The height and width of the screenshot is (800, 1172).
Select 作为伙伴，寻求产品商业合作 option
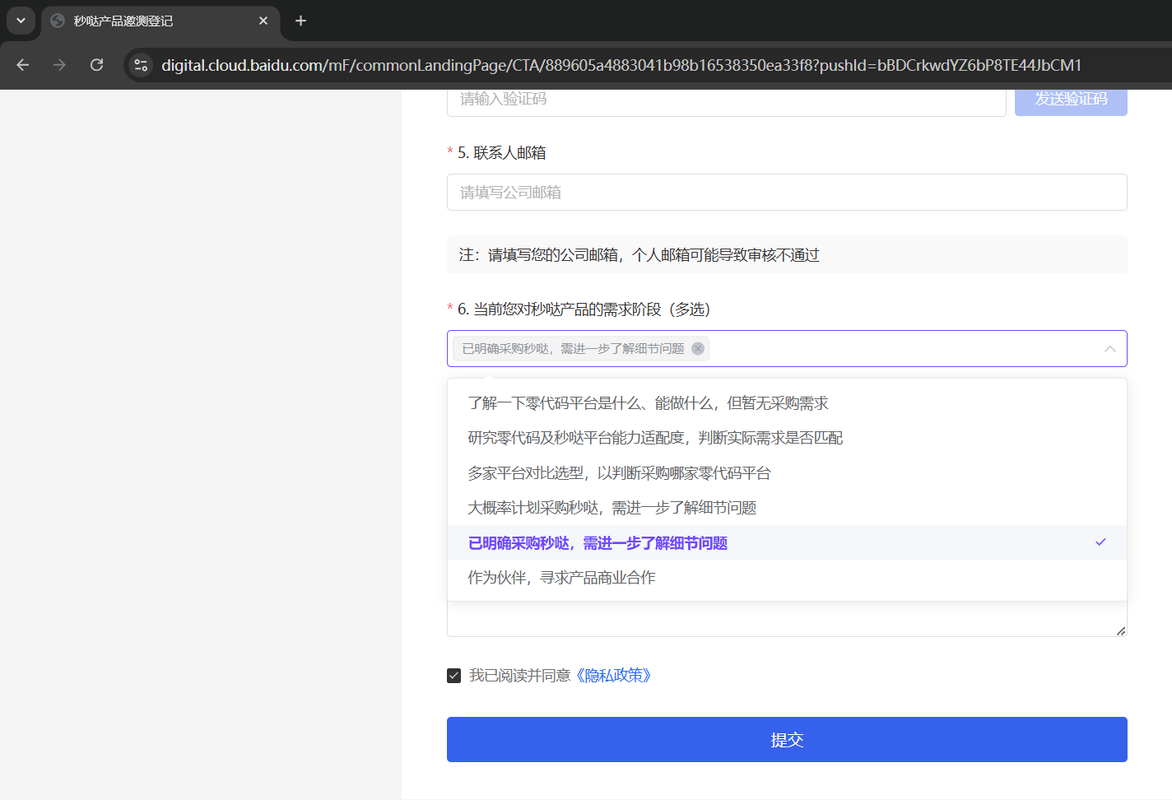(x=787, y=577)
